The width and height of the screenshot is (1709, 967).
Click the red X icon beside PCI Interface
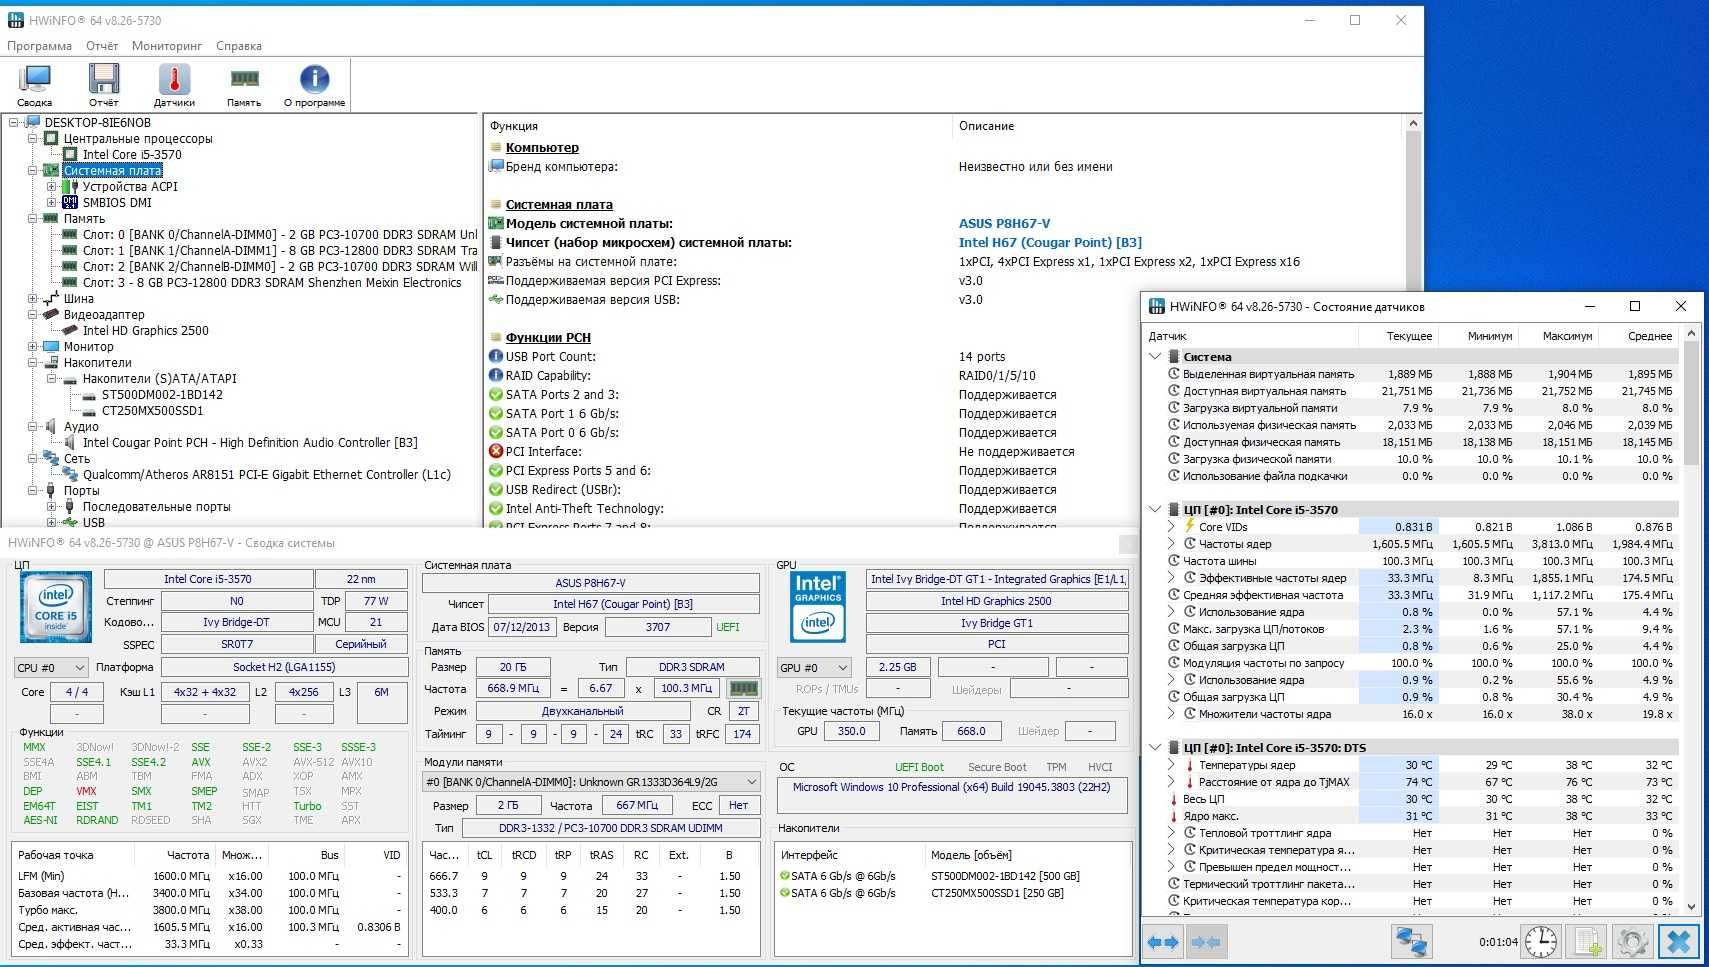pyautogui.click(x=495, y=451)
